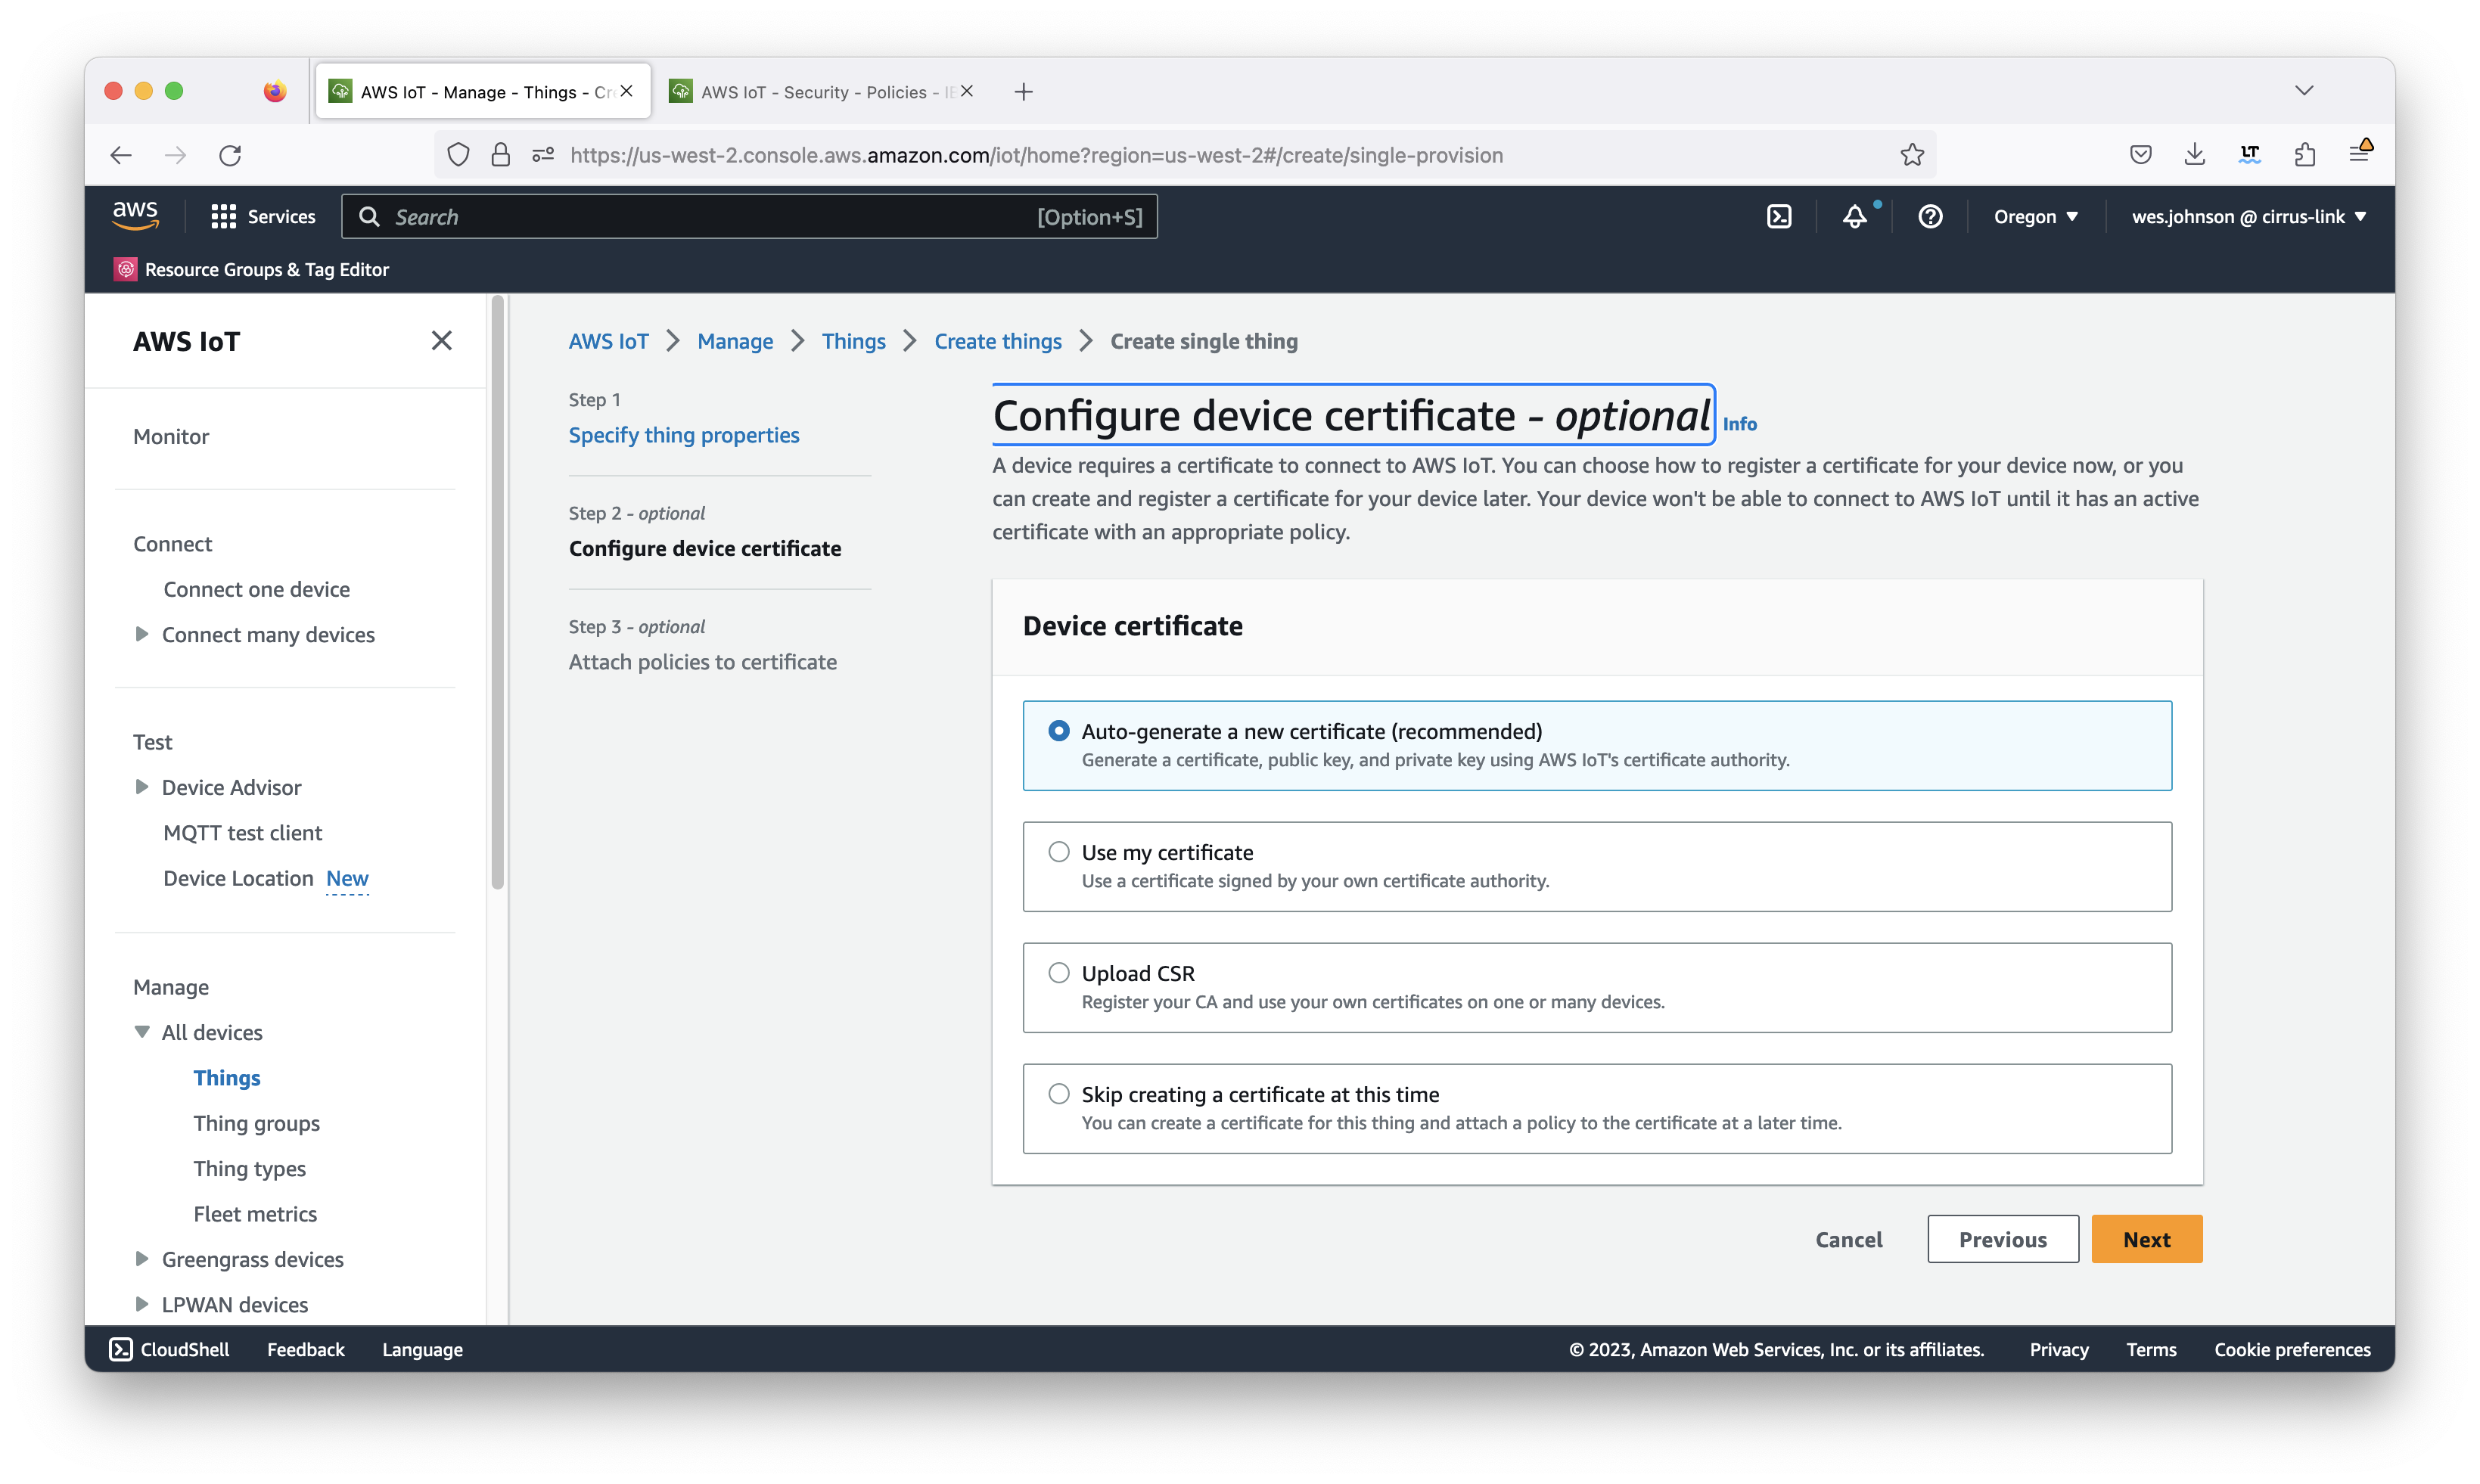The width and height of the screenshot is (2480, 1484).
Task: Expand Connect many devices
Action: (x=141, y=634)
